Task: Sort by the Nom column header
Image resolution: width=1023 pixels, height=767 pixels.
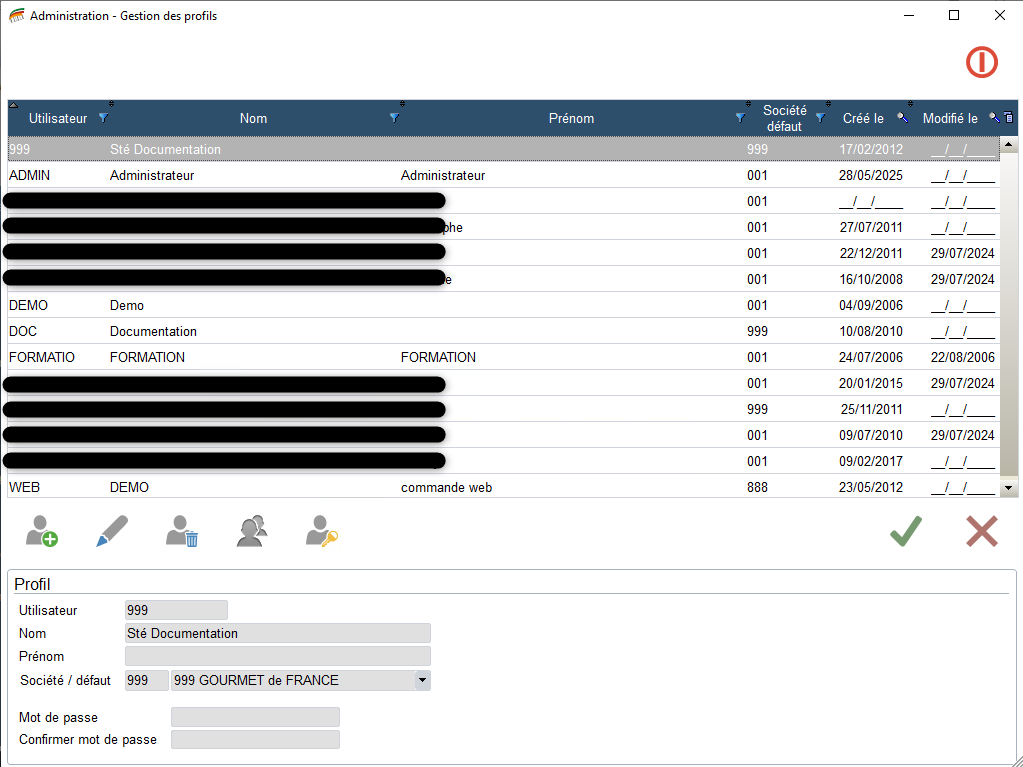Action: (253, 118)
